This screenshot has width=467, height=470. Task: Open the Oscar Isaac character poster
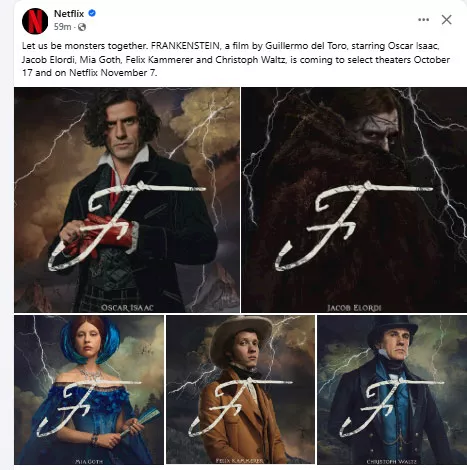click(127, 200)
